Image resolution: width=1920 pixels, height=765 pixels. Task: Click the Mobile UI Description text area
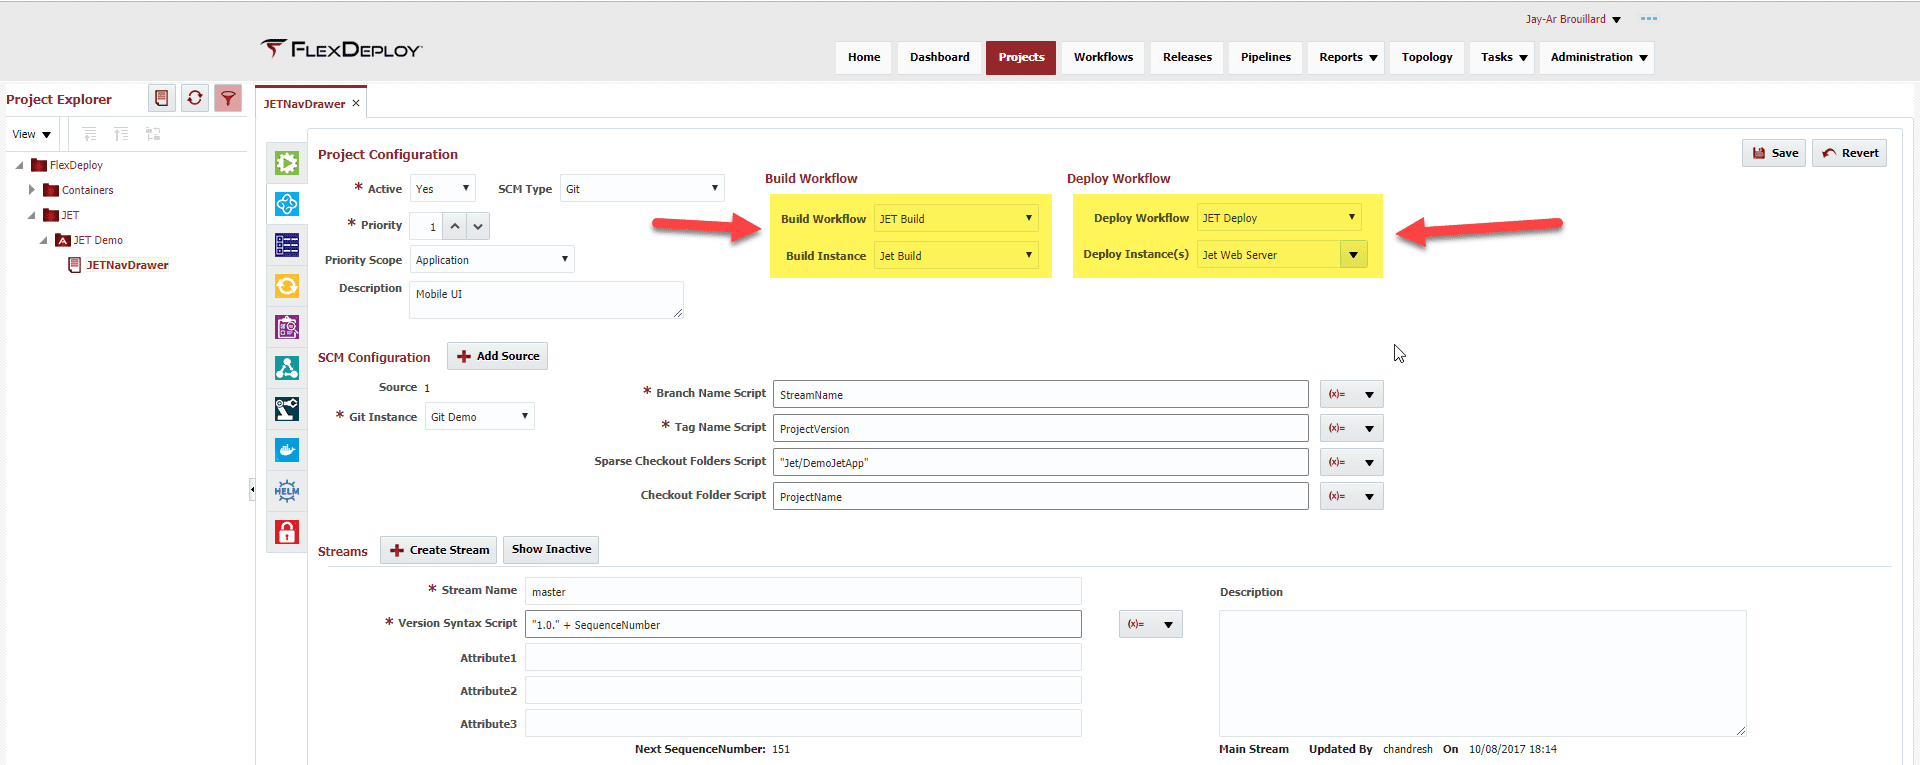point(547,300)
